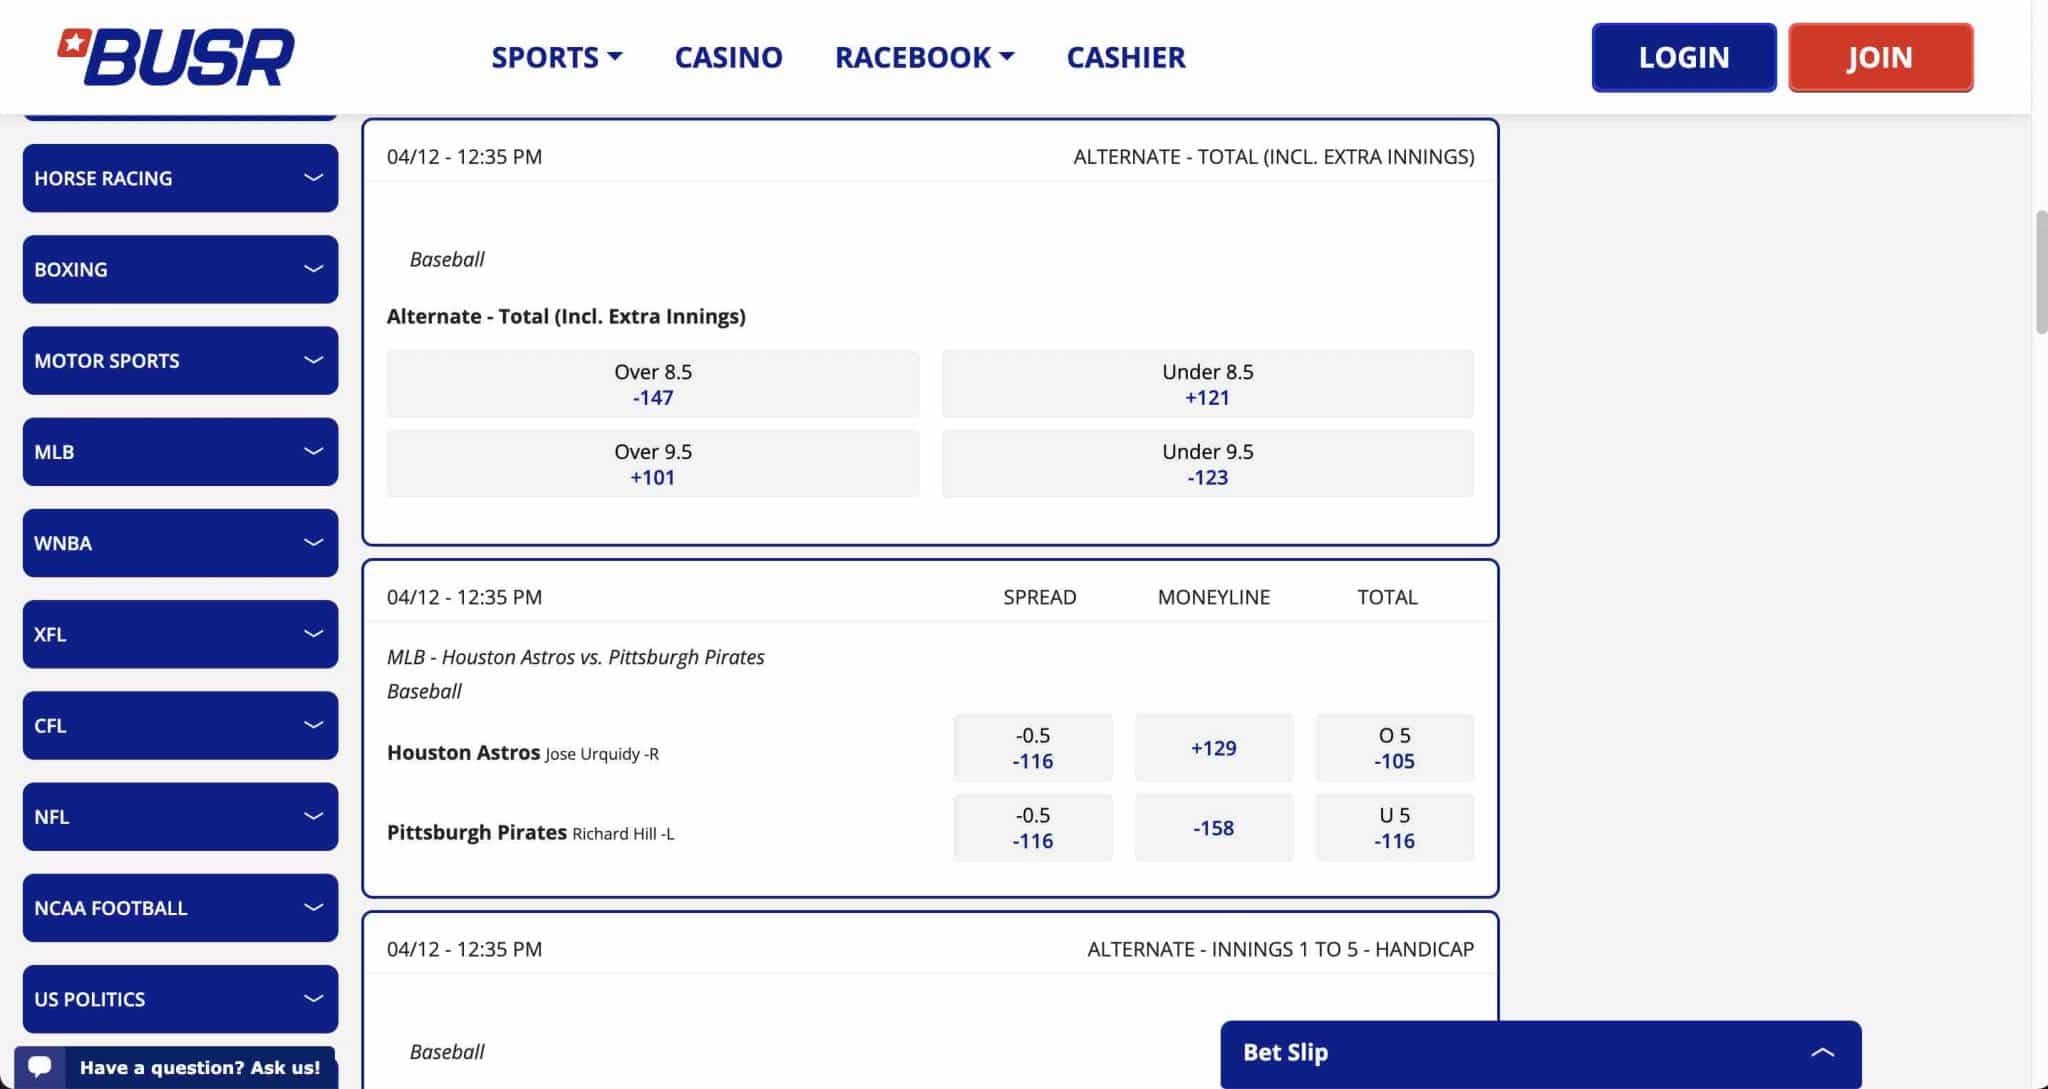Expand the BOXING category
The width and height of the screenshot is (2048, 1089).
click(x=180, y=269)
